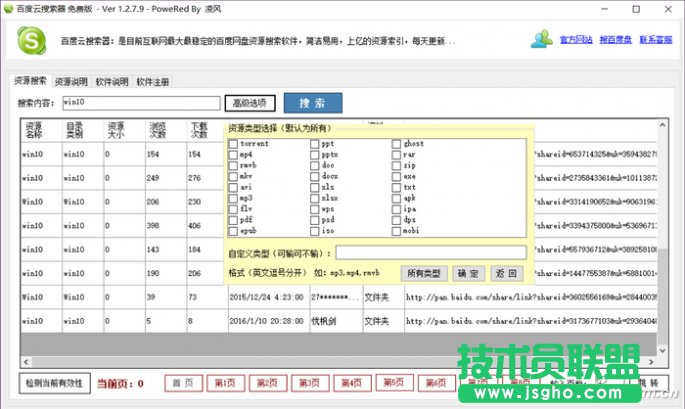Check the iso checkbox
685x409 pixels.
[x=315, y=231]
